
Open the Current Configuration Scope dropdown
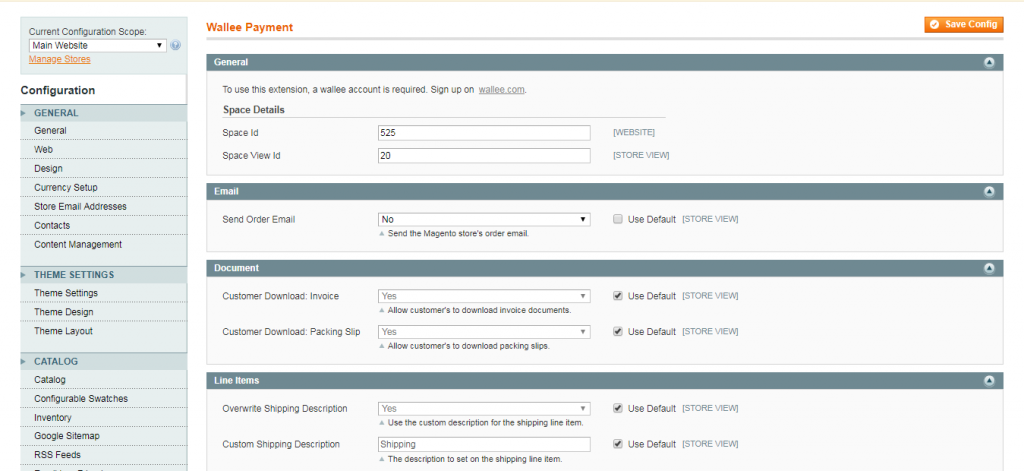[98, 46]
